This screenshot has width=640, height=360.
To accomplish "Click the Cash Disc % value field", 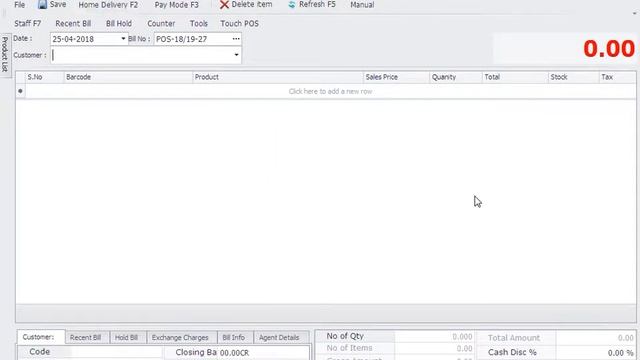I will pos(596,353).
